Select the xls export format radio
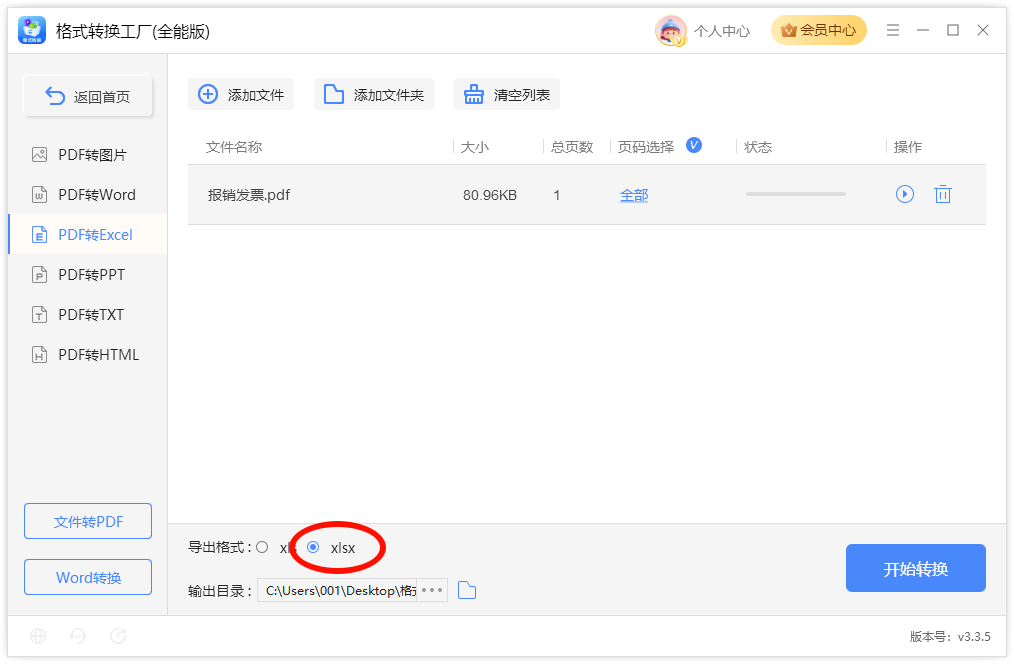The height and width of the screenshot is (664, 1014). tap(262, 548)
